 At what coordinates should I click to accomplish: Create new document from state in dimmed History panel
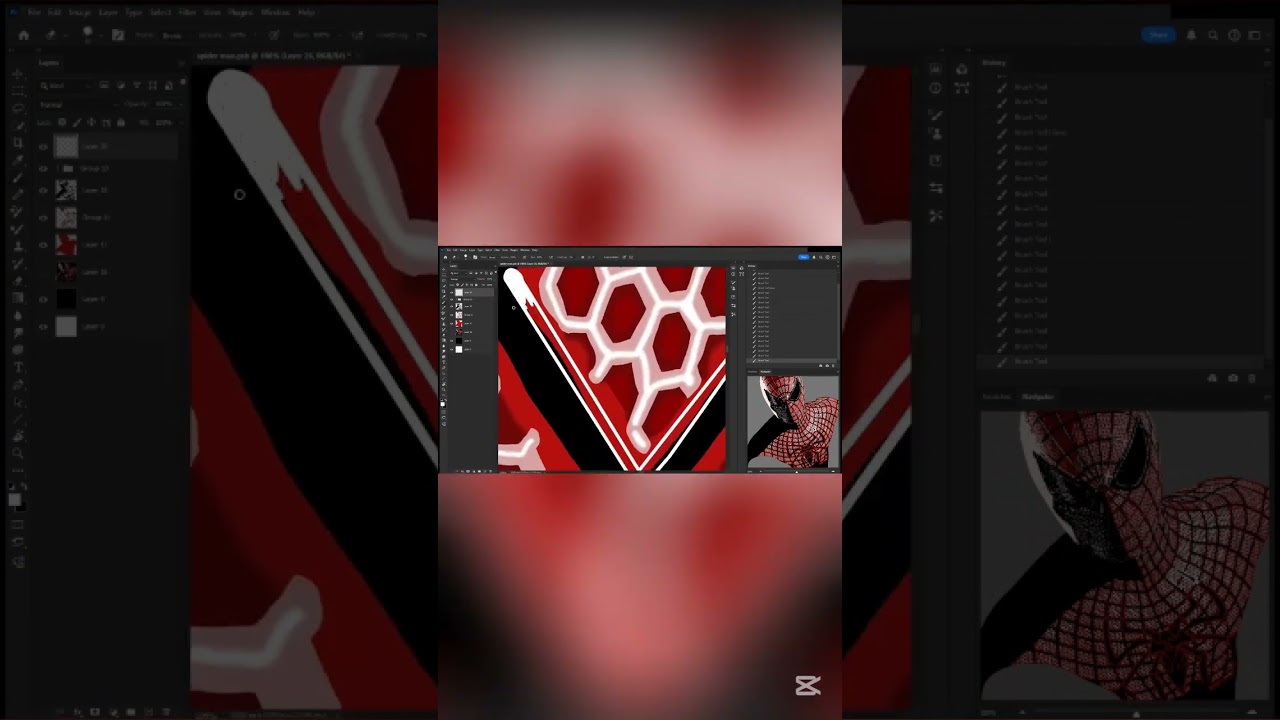click(1212, 378)
